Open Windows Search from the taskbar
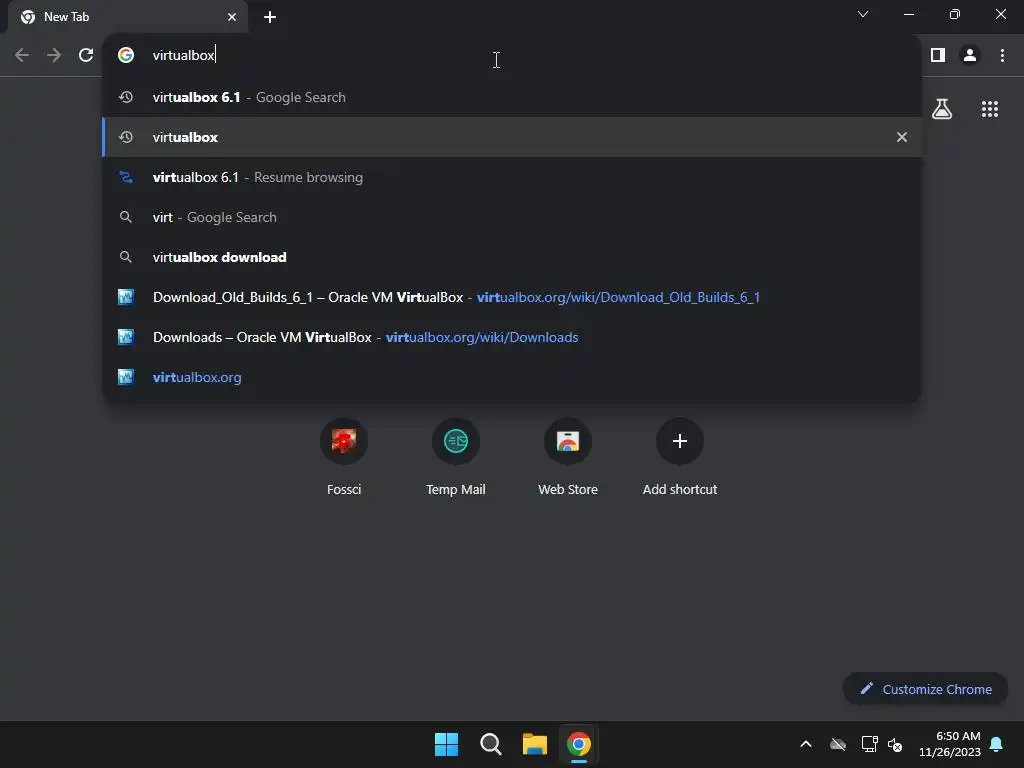Image resolution: width=1024 pixels, height=768 pixels. click(x=490, y=744)
